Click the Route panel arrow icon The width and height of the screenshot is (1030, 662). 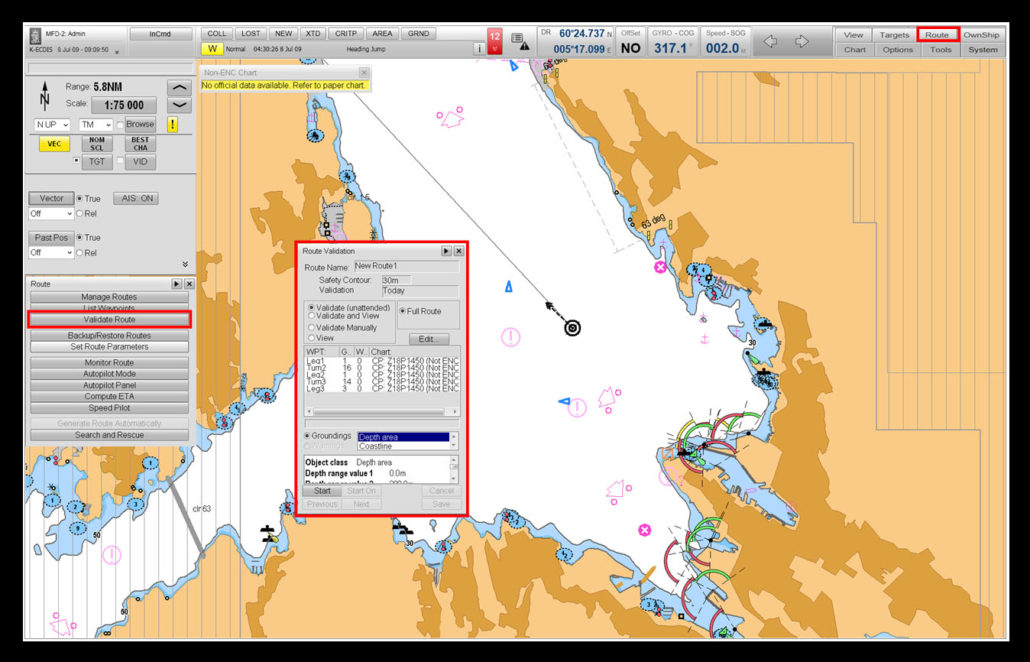[176, 284]
